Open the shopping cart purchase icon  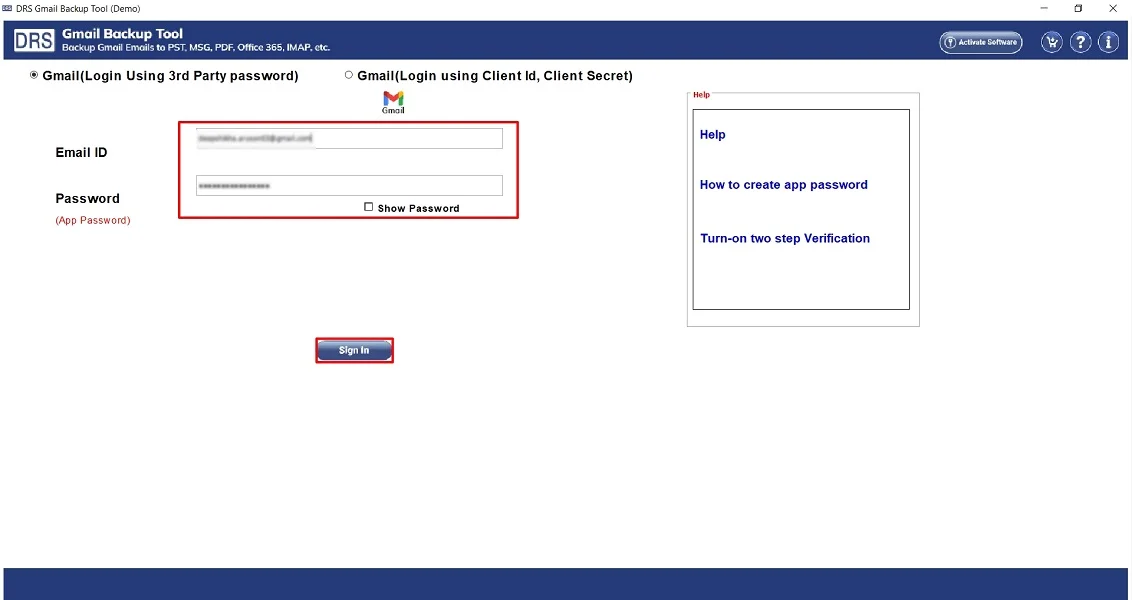(x=1051, y=41)
